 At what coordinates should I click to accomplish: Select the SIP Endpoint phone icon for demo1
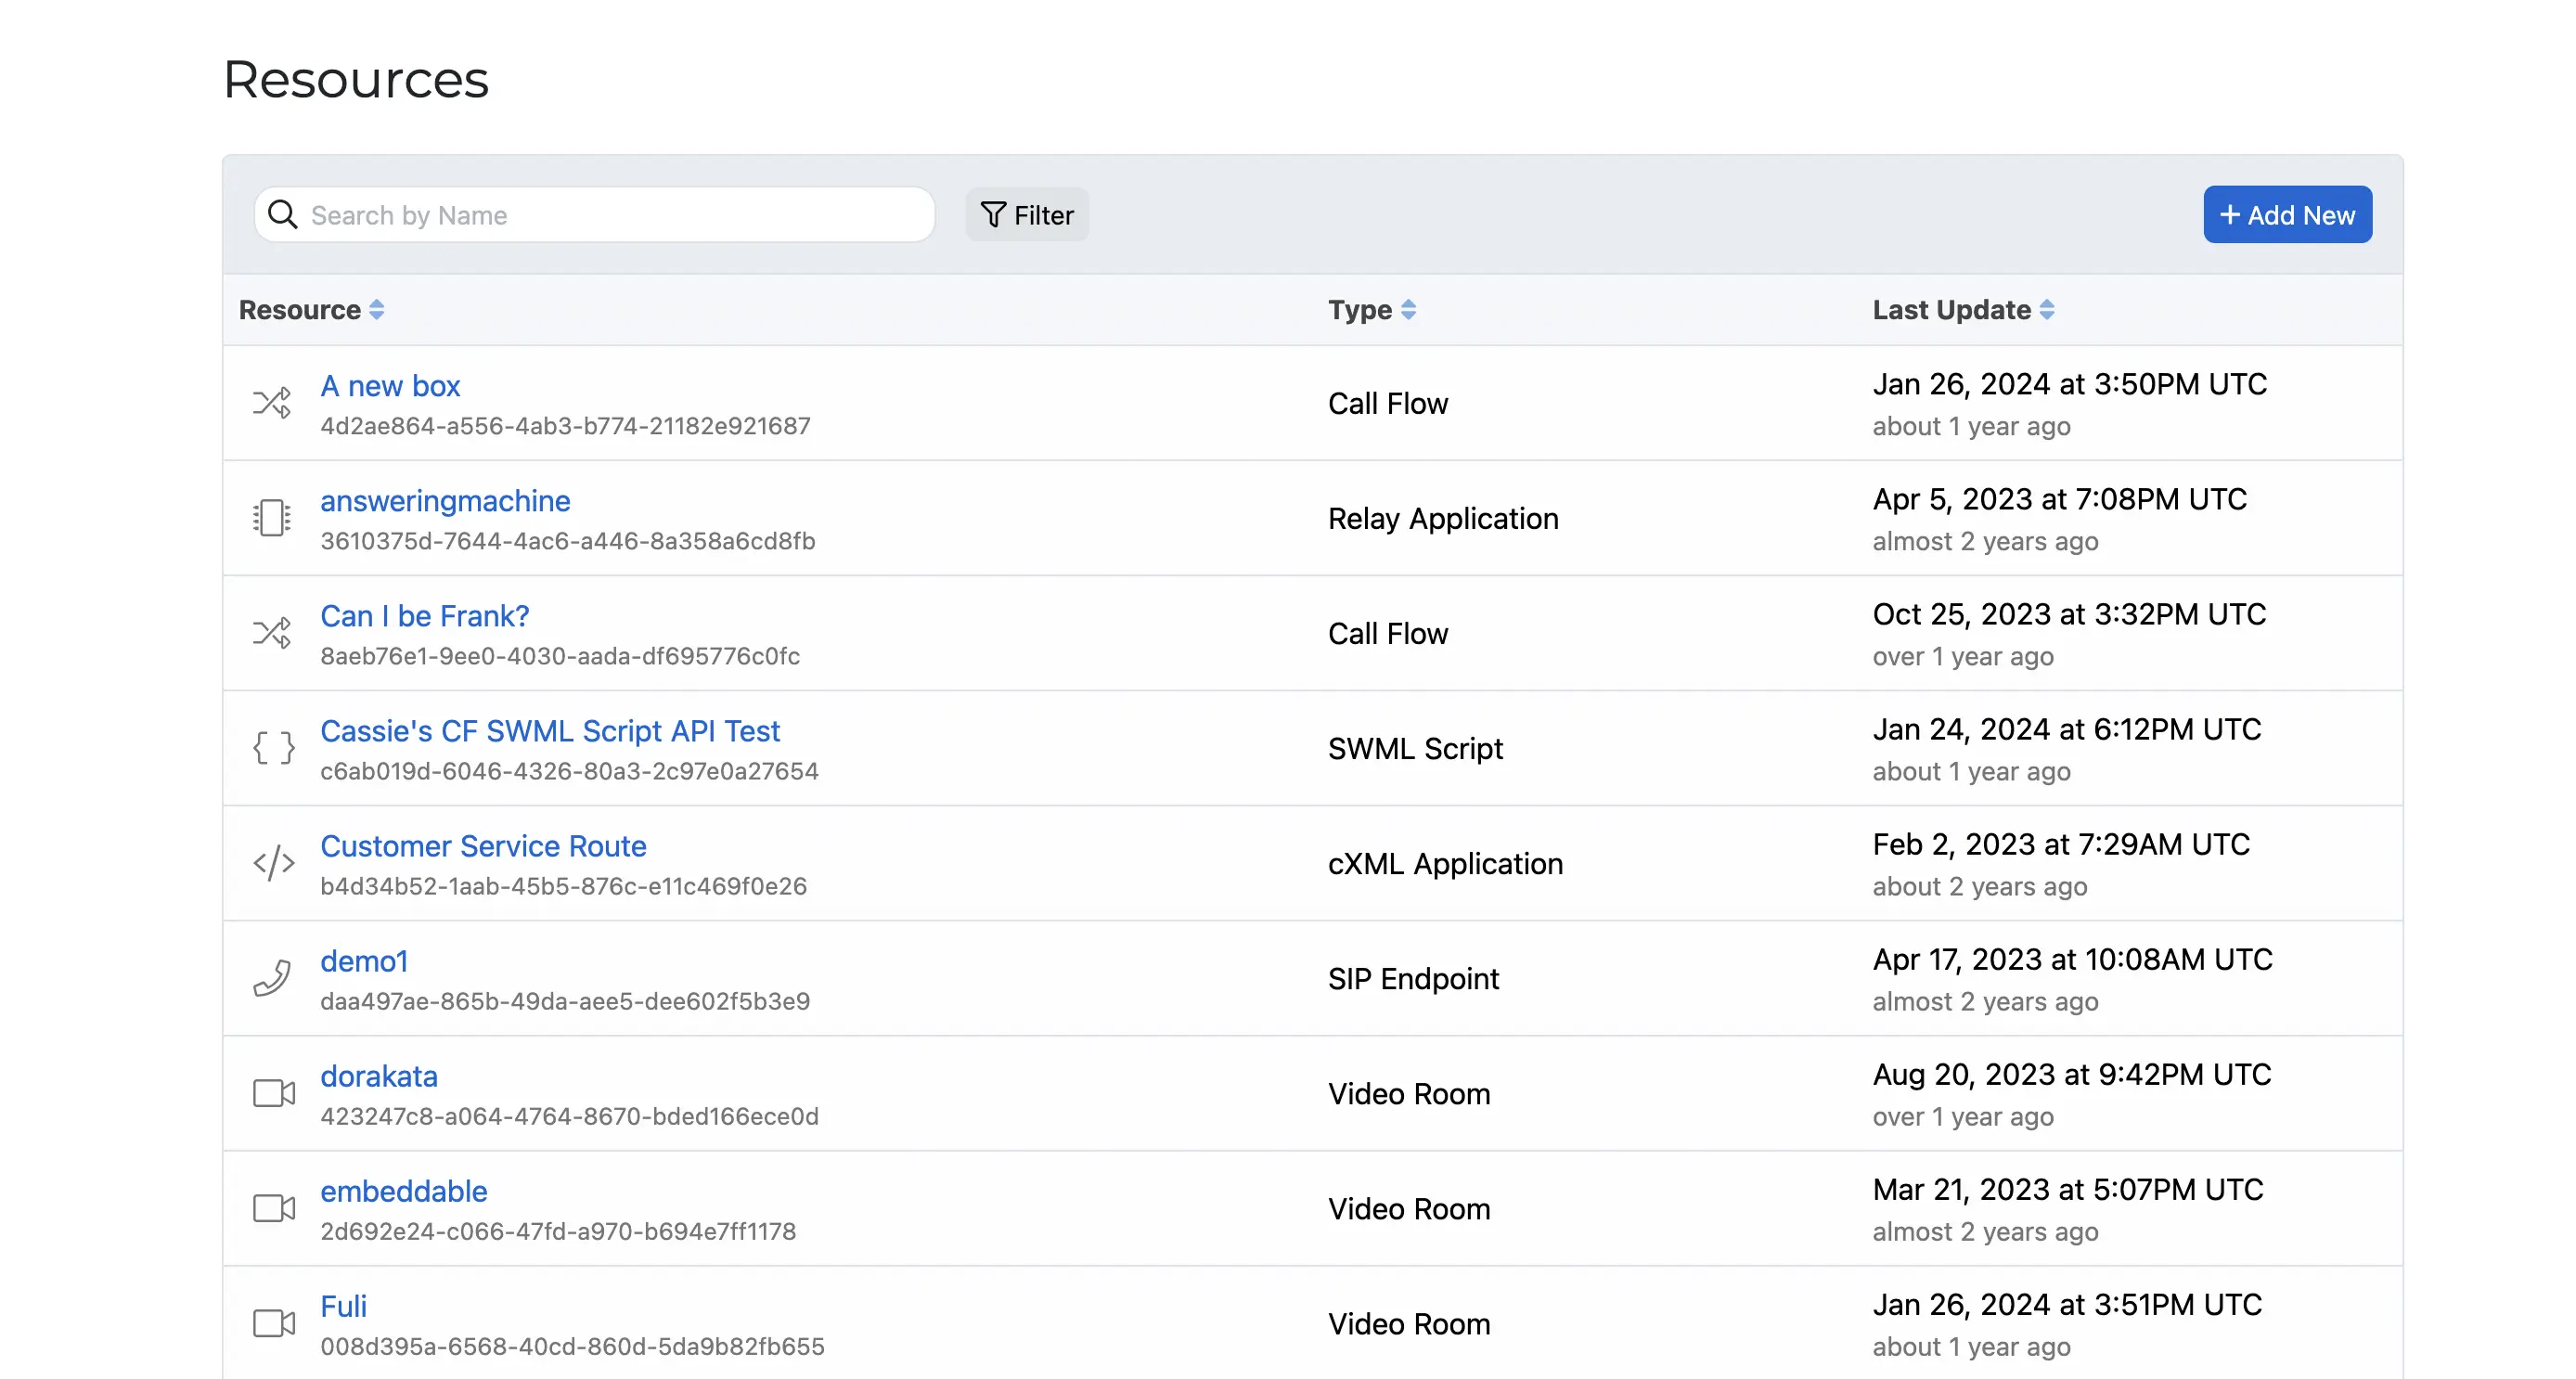271,978
